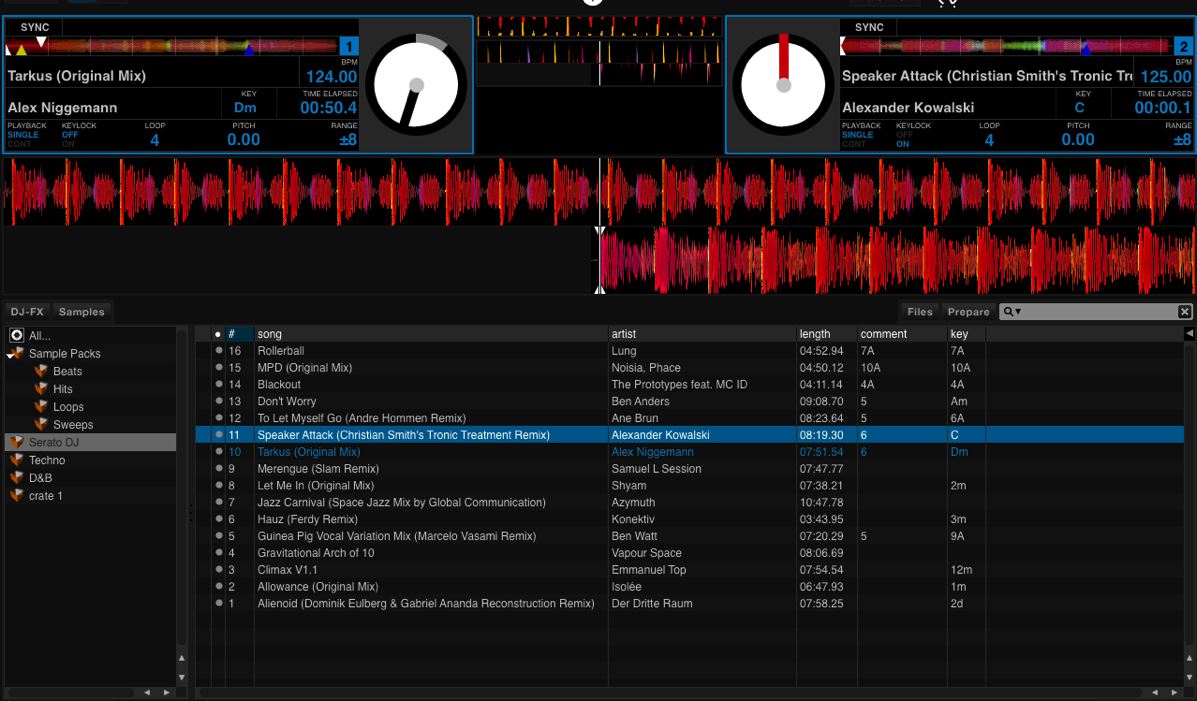The width and height of the screenshot is (1197, 701).
Task: Click the Beats sample pack crate icon
Action: [41, 371]
